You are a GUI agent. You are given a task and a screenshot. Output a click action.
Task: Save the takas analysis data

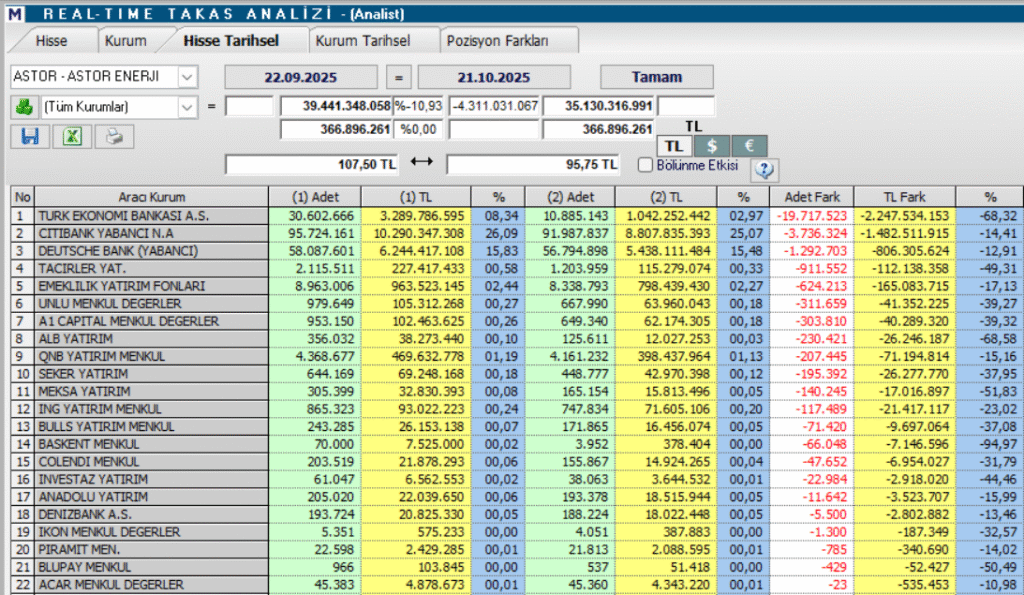pos(28,136)
